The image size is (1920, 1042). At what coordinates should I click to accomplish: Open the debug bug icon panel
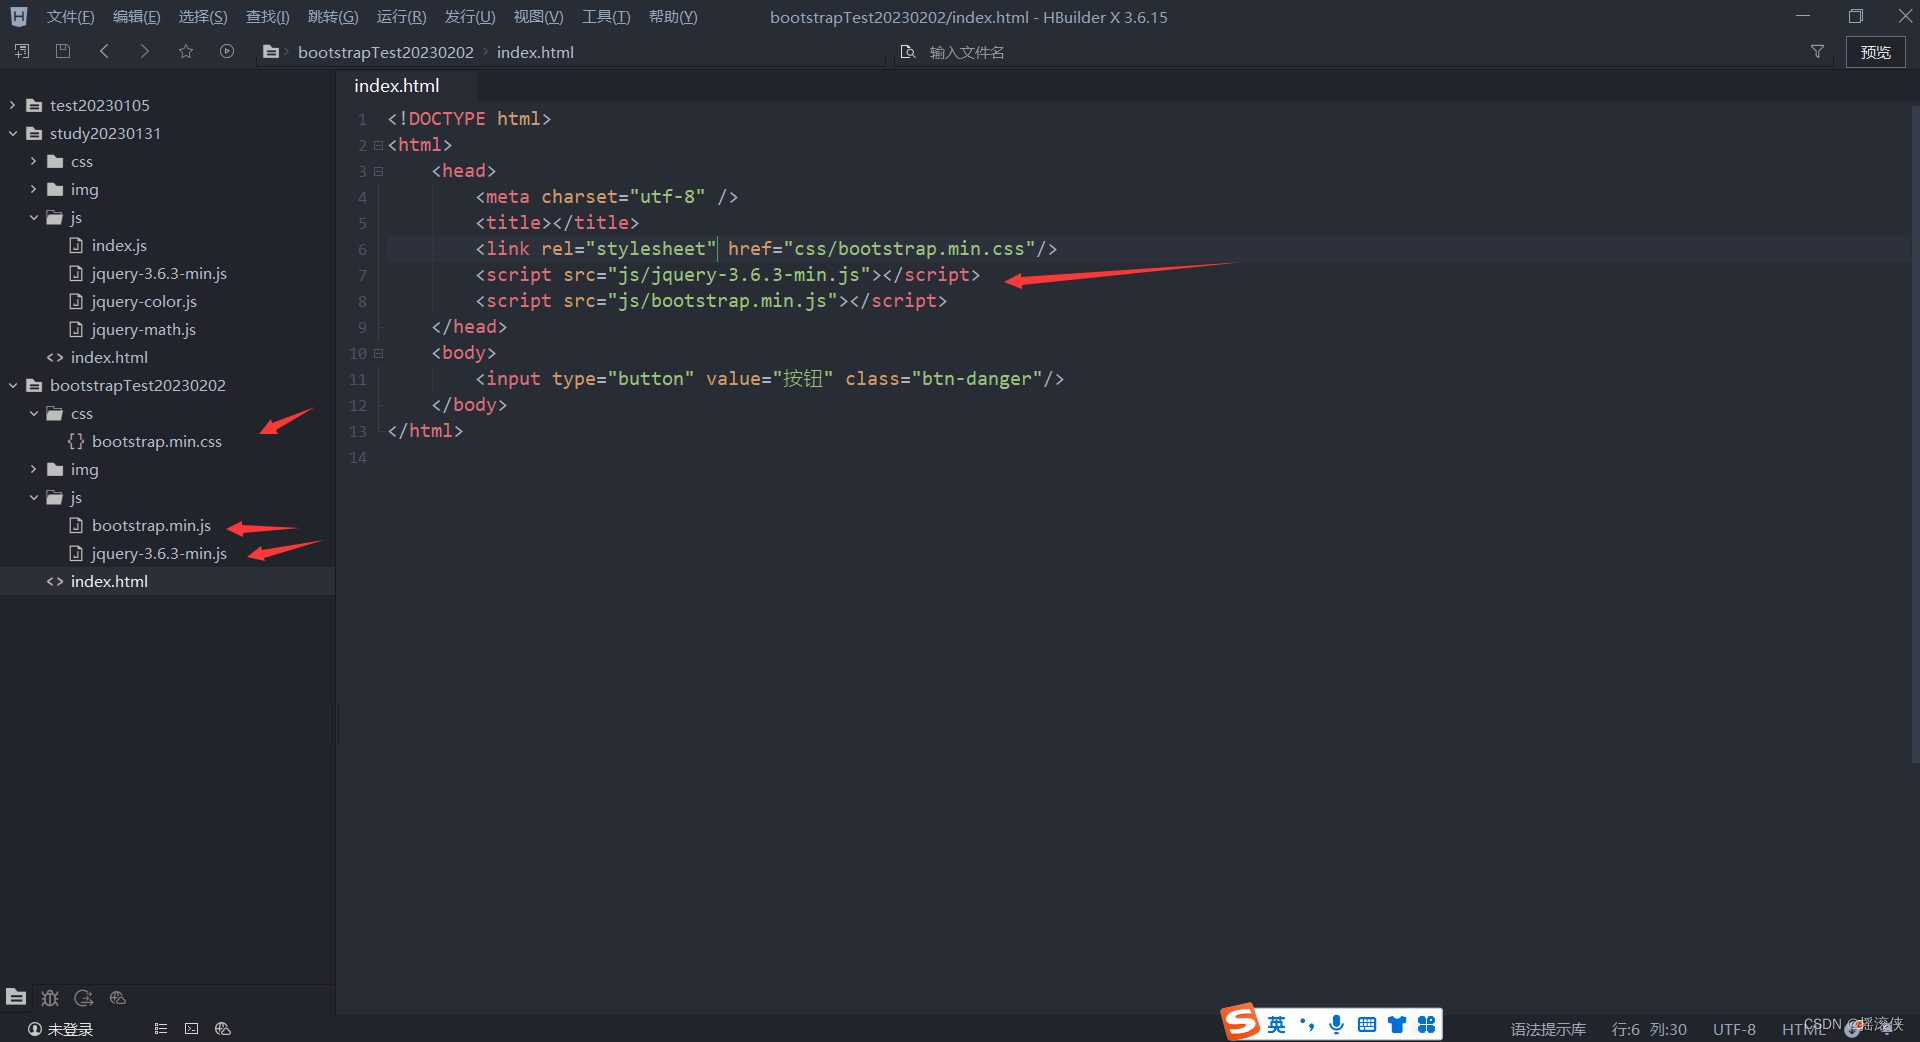point(50,997)
